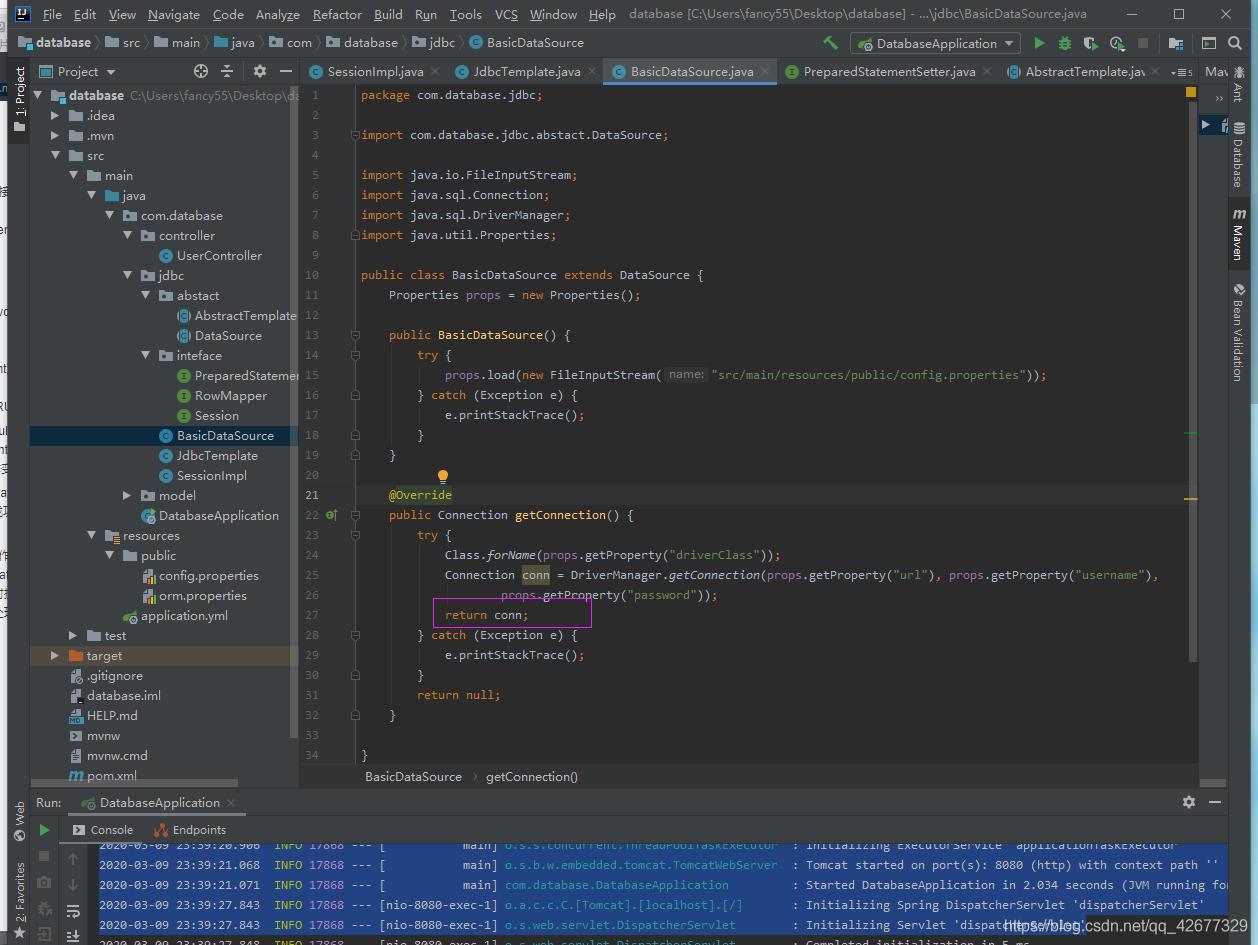The width and height of the screenshot is (1258, 945).
Task: Start debugging with the bug icon
Action: click(x=1064, y=43)
